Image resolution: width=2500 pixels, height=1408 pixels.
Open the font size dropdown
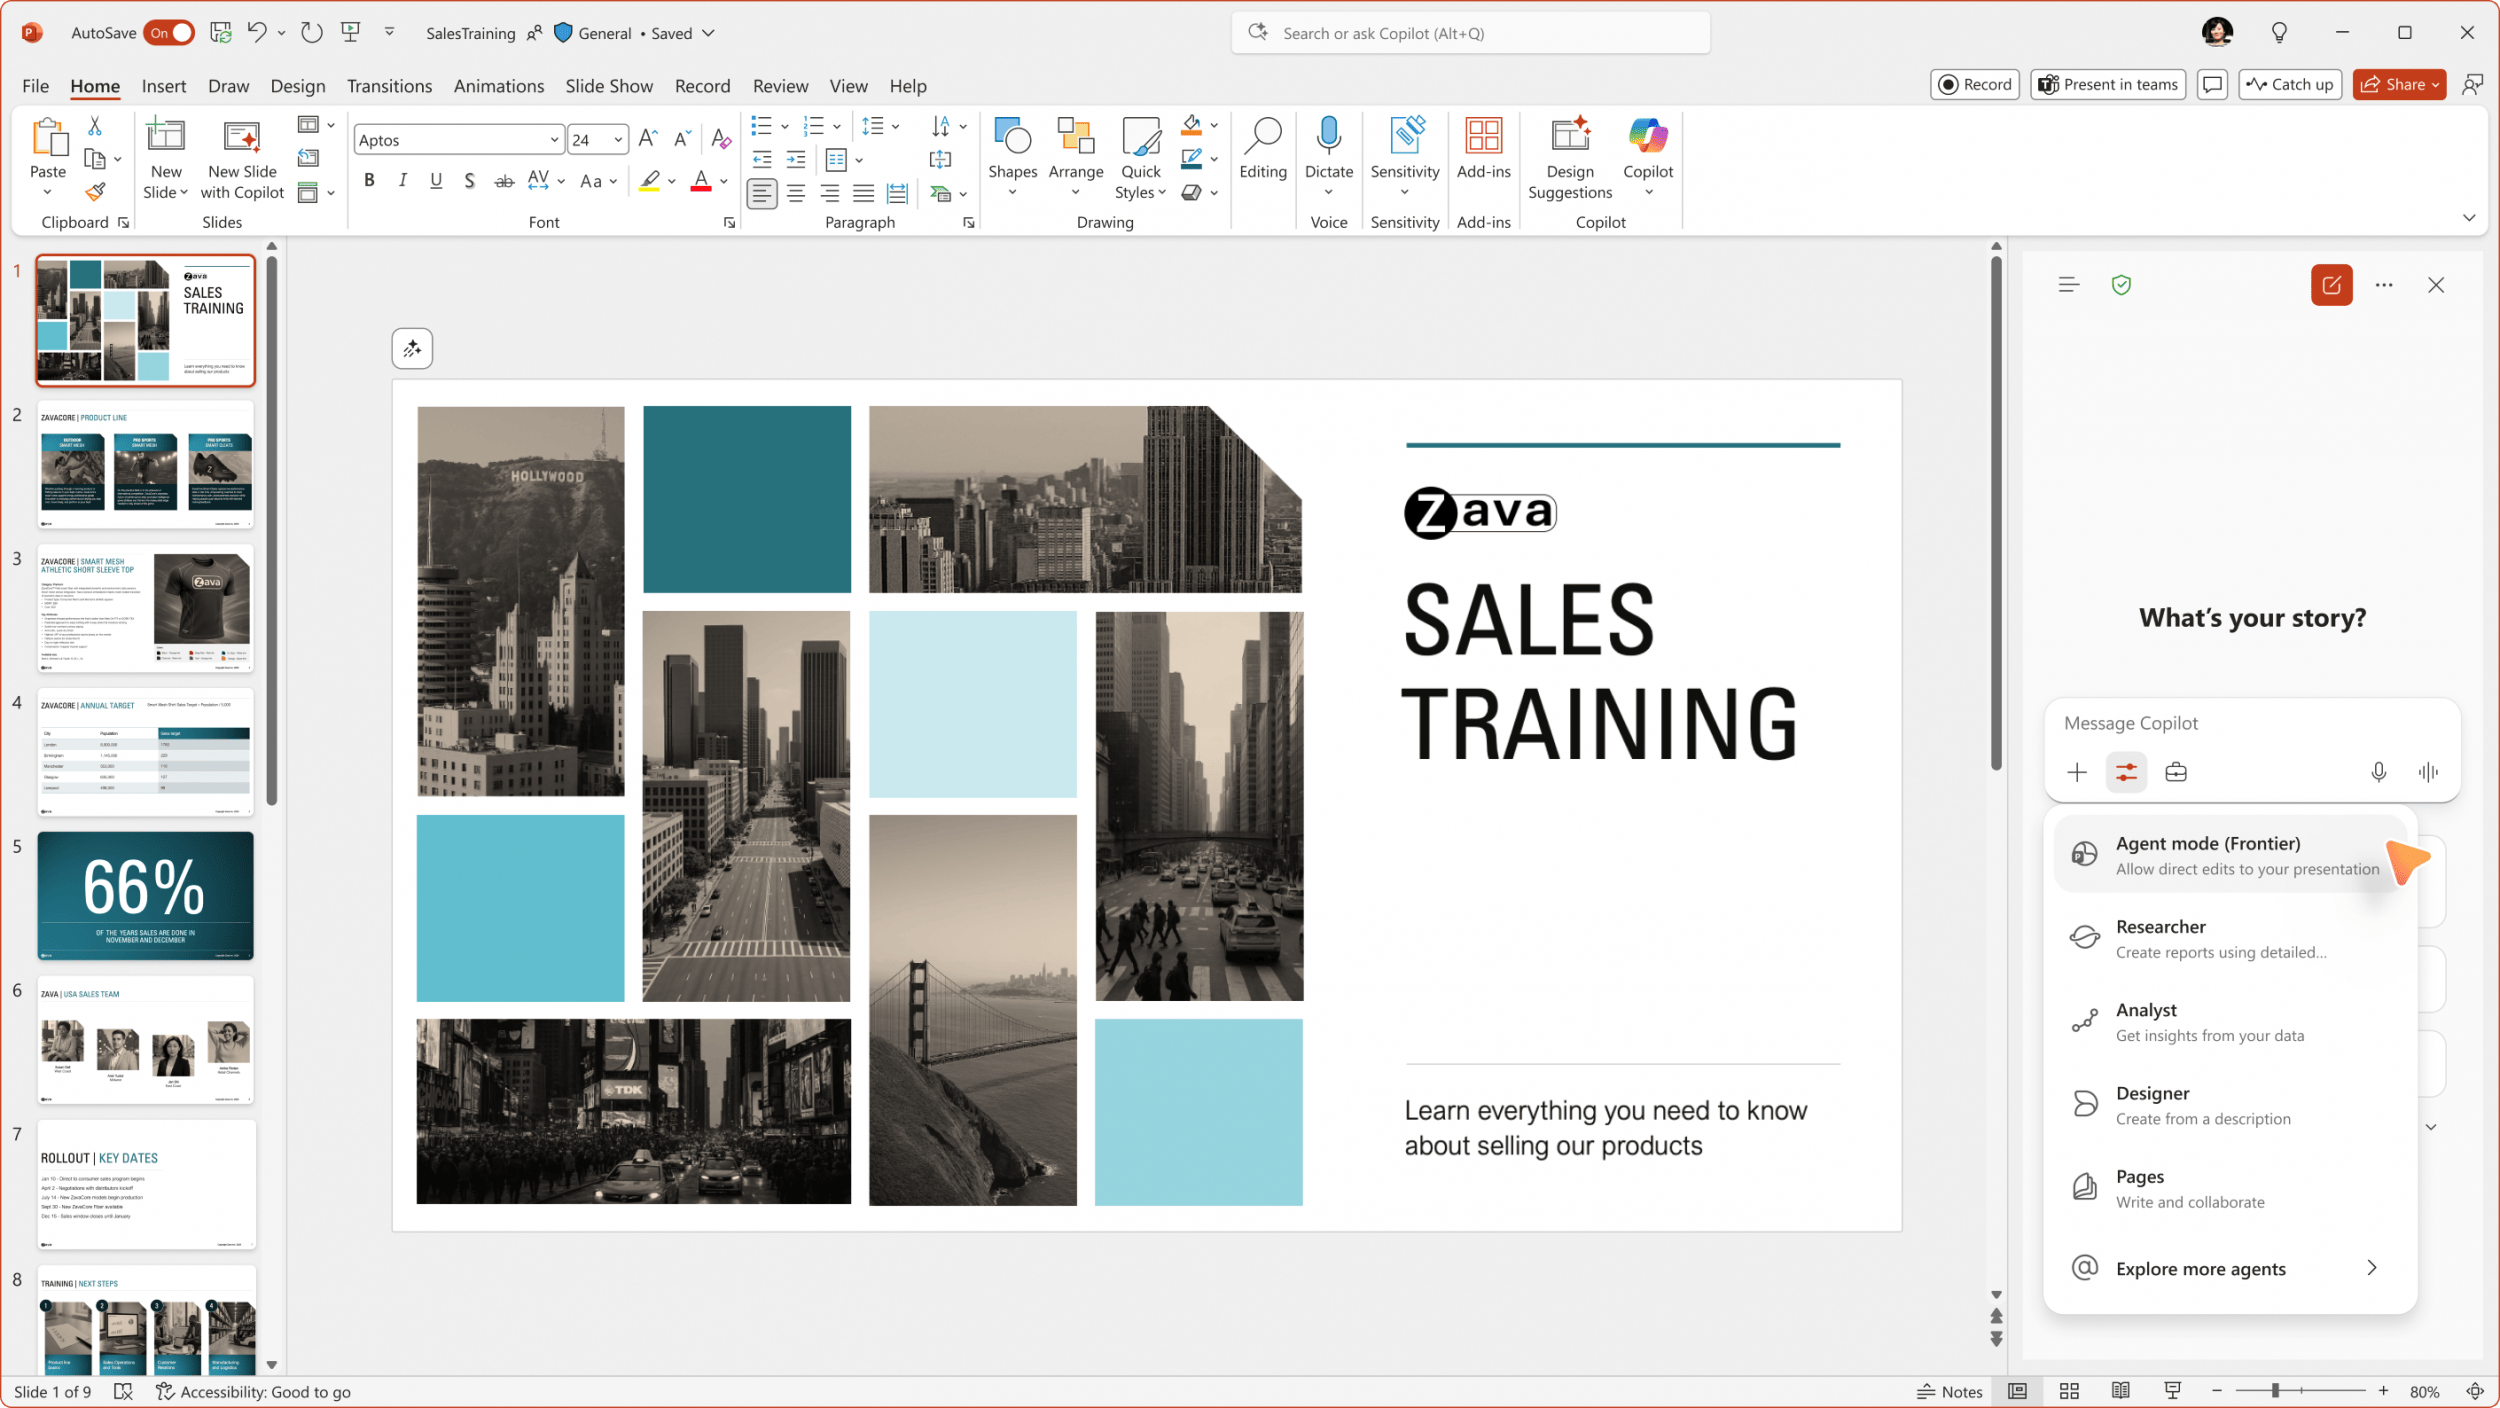point(617,139)
